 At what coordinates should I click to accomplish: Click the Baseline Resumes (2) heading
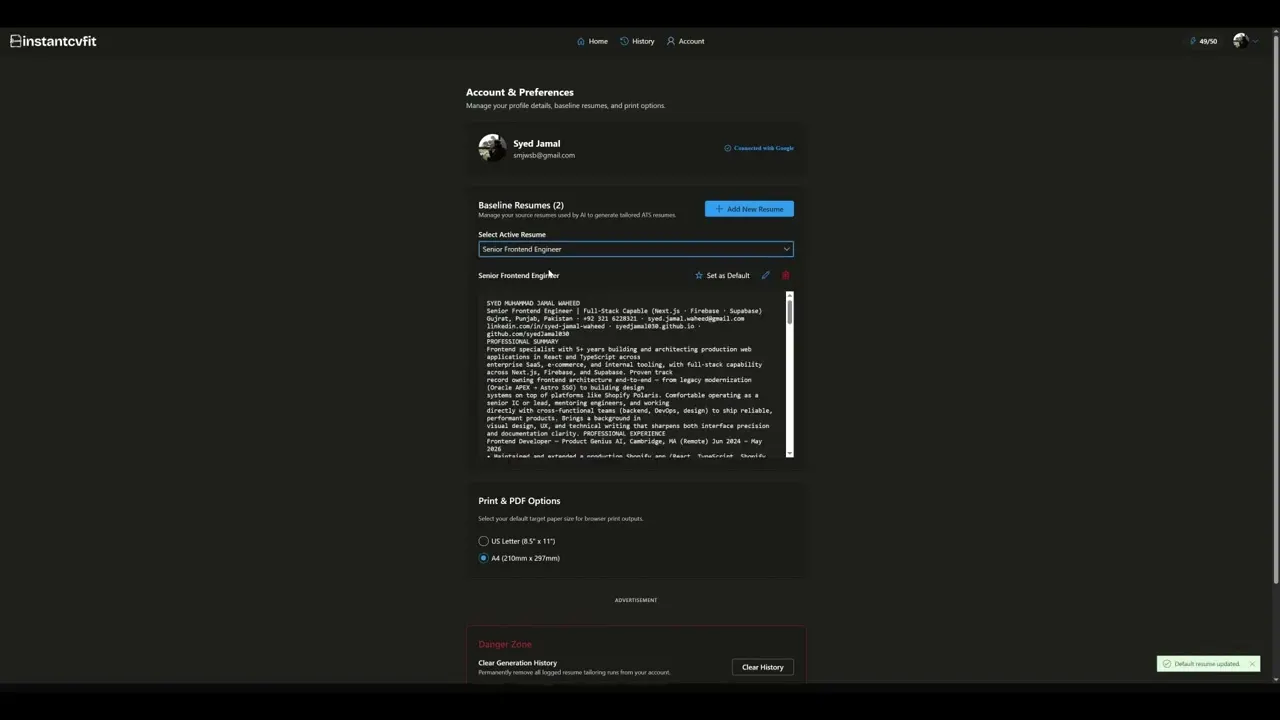[x=521, y=205]
